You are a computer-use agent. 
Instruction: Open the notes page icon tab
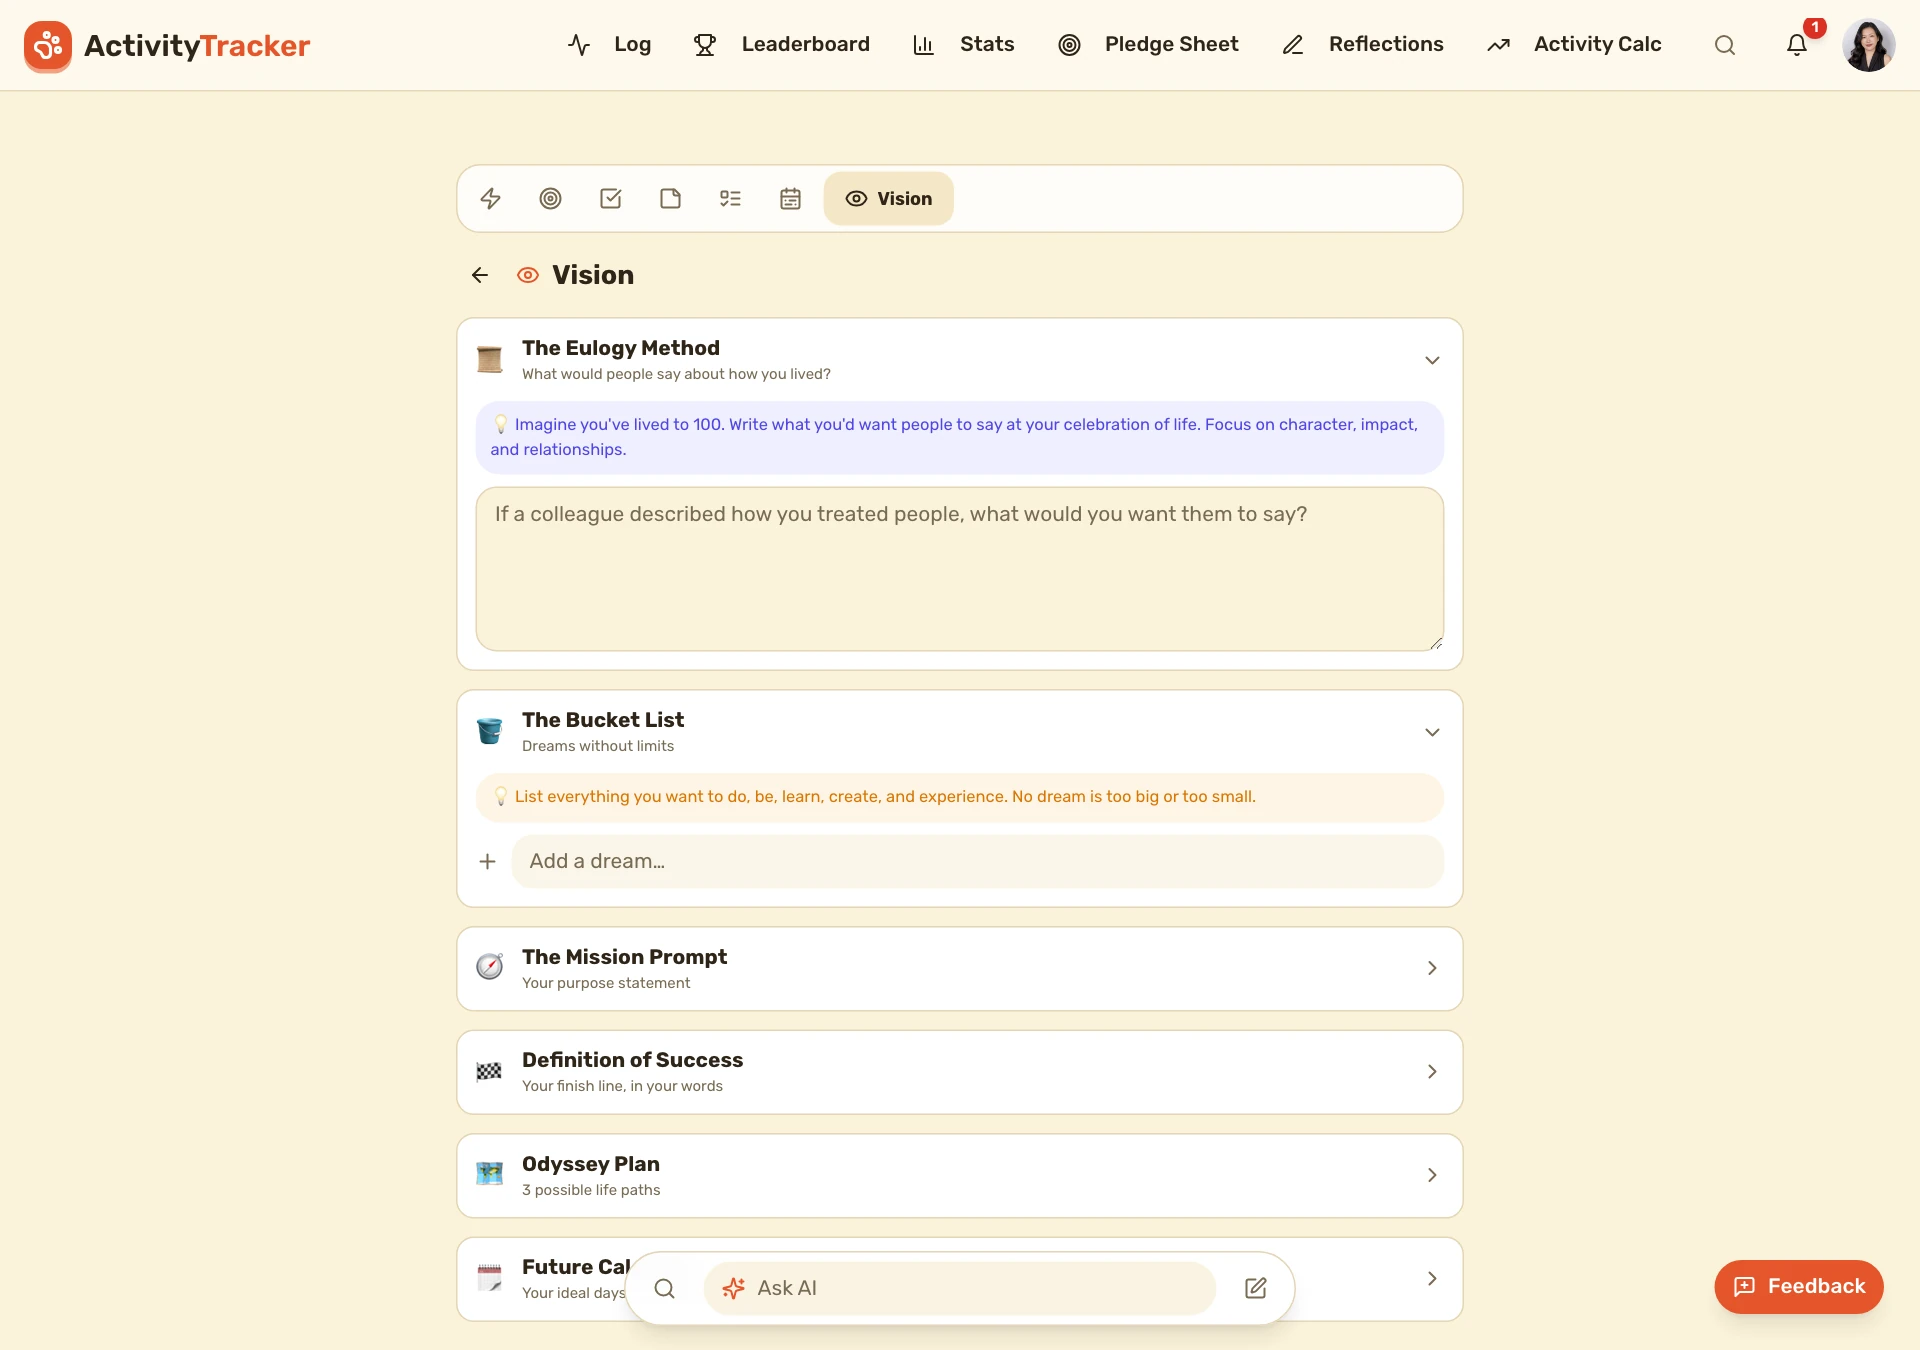(670, 198)
